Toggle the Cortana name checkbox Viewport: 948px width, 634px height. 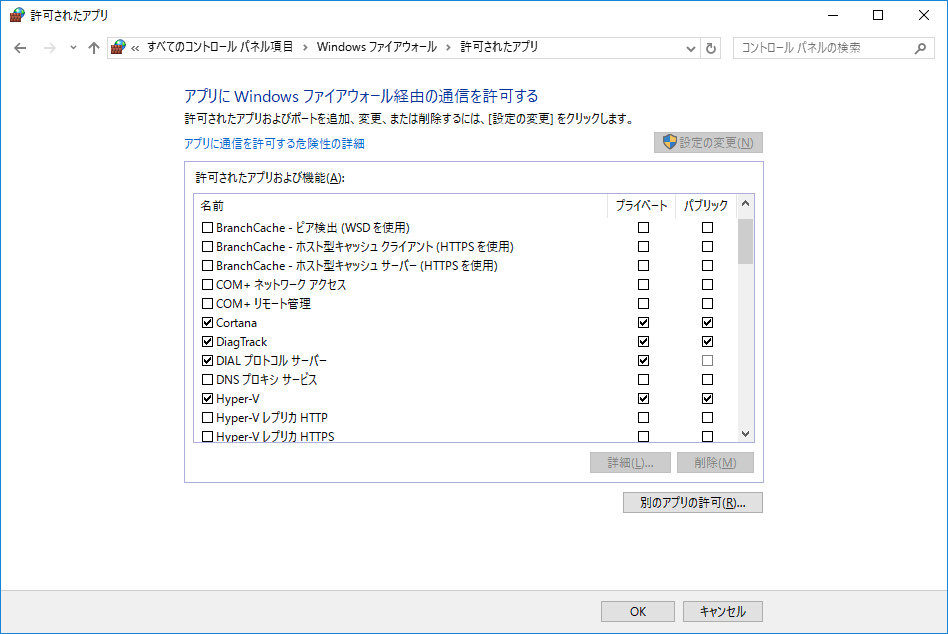[x=207, y=323]
